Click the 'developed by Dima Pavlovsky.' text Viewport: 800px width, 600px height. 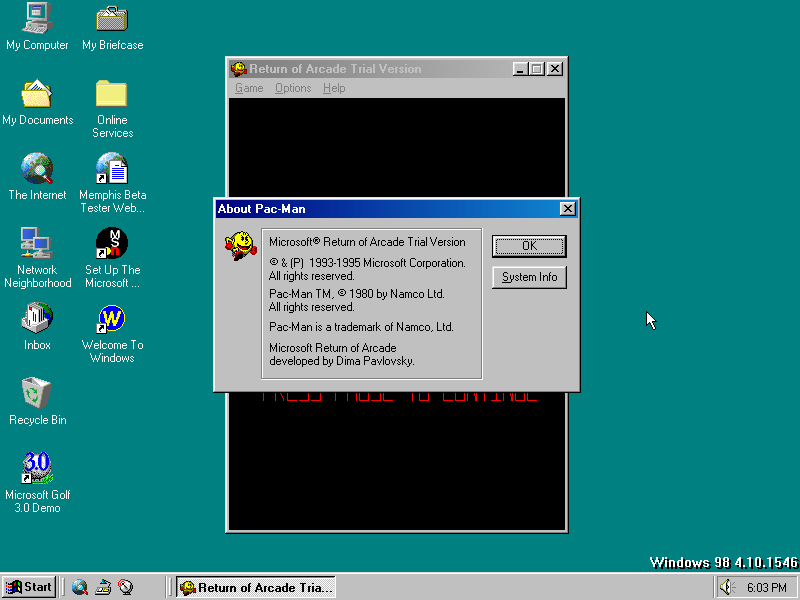click(x=342, y=361)
